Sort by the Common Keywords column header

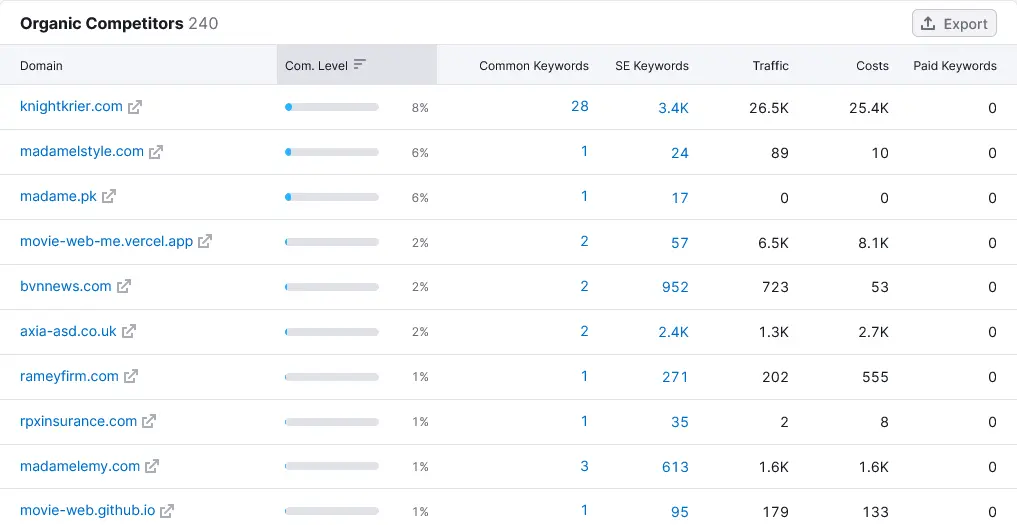tap(534, 66)
